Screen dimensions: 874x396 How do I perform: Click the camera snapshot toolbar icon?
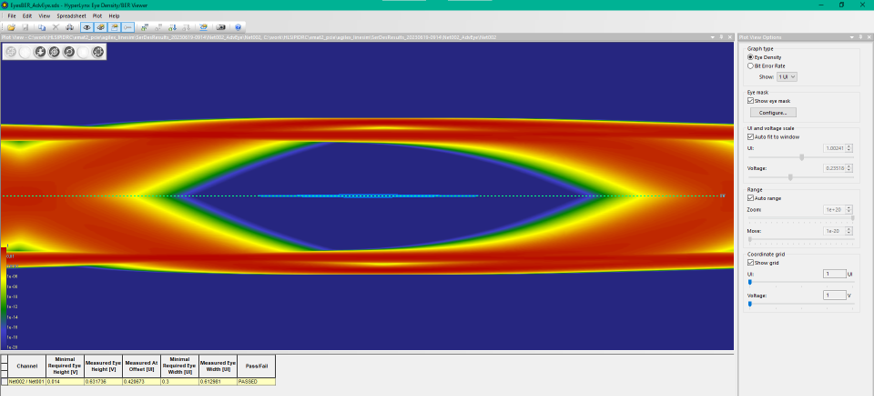coord(221,27)
